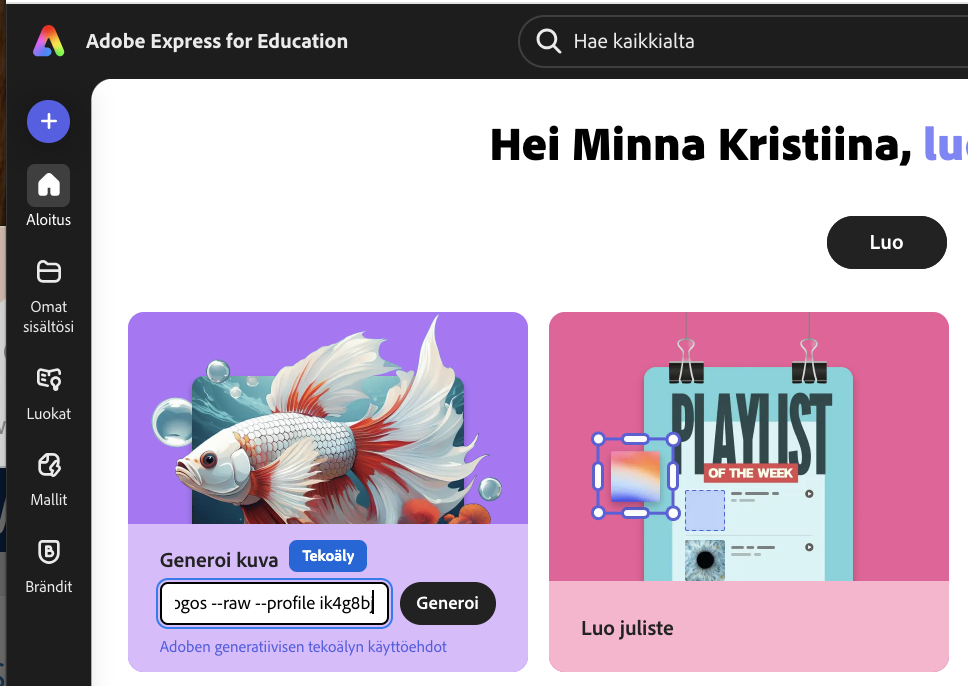
Task: Click the purple plus create button
Action: pyautogui.click(x=48, y=122)
